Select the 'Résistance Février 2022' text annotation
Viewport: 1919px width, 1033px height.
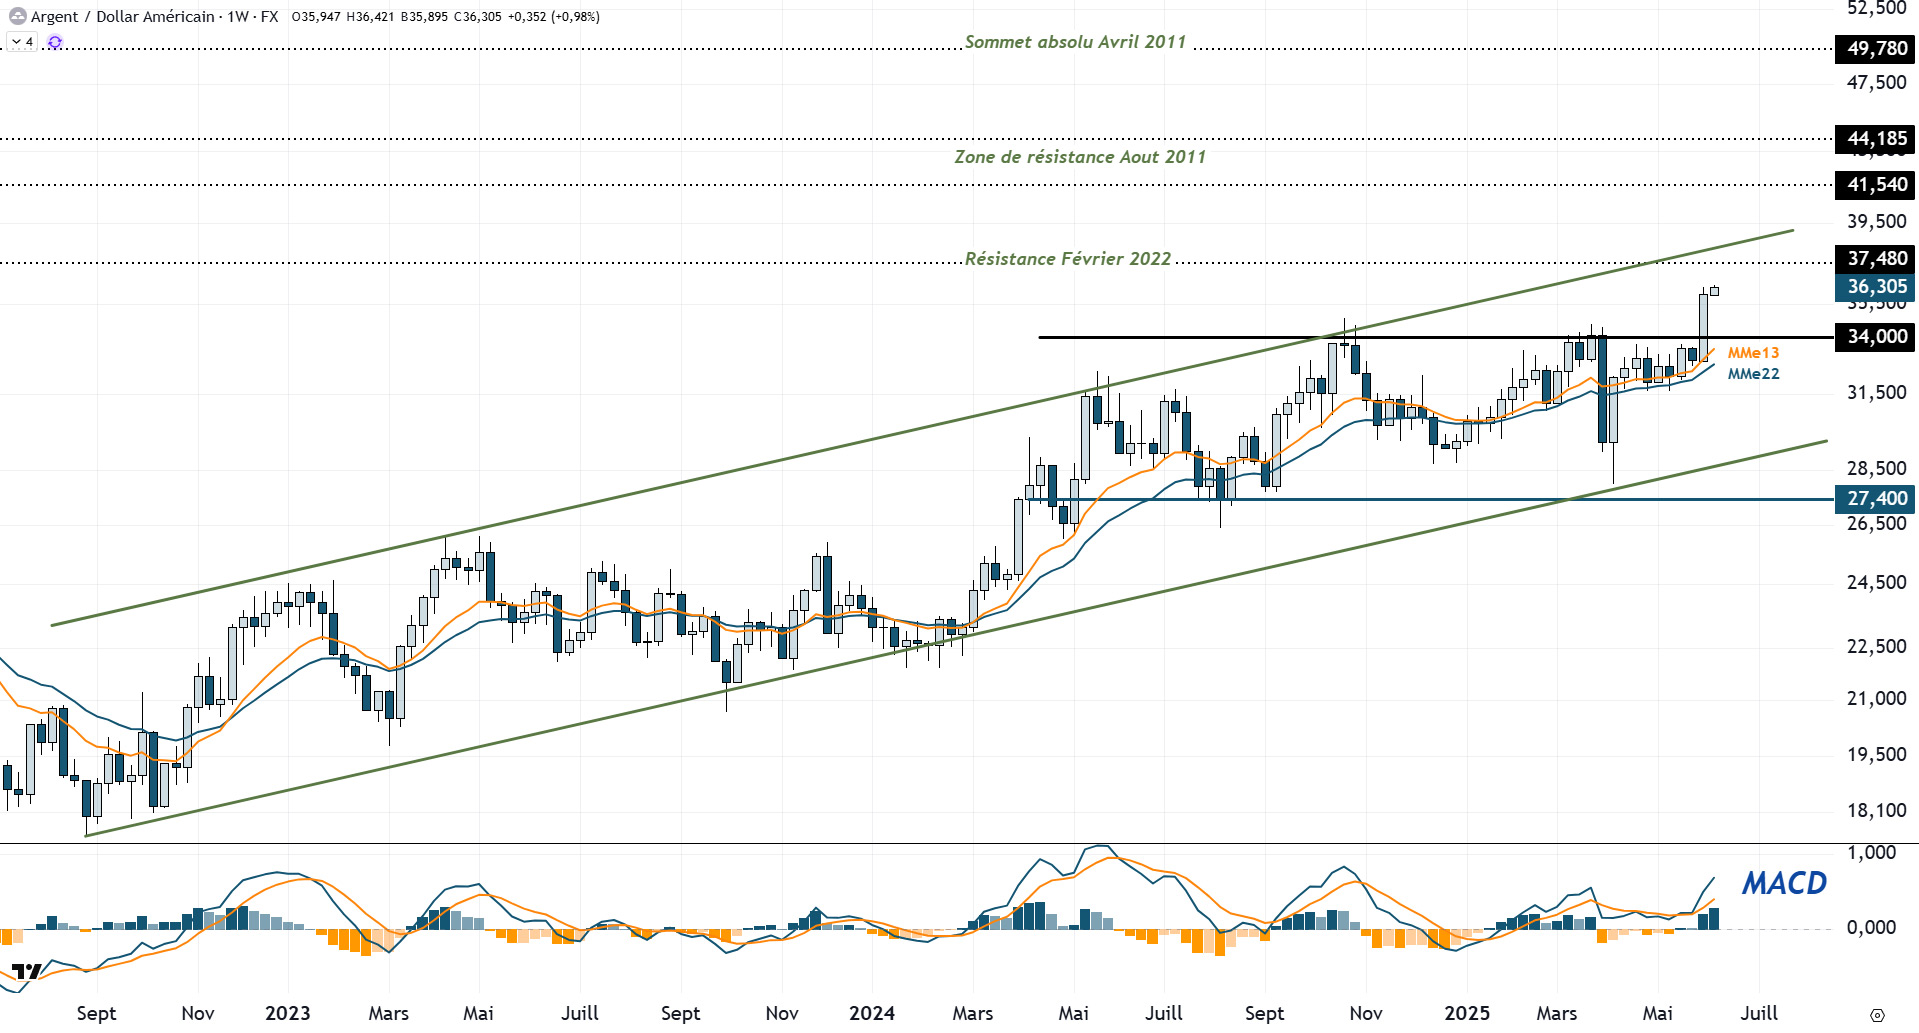click(x=1067, y=259)
